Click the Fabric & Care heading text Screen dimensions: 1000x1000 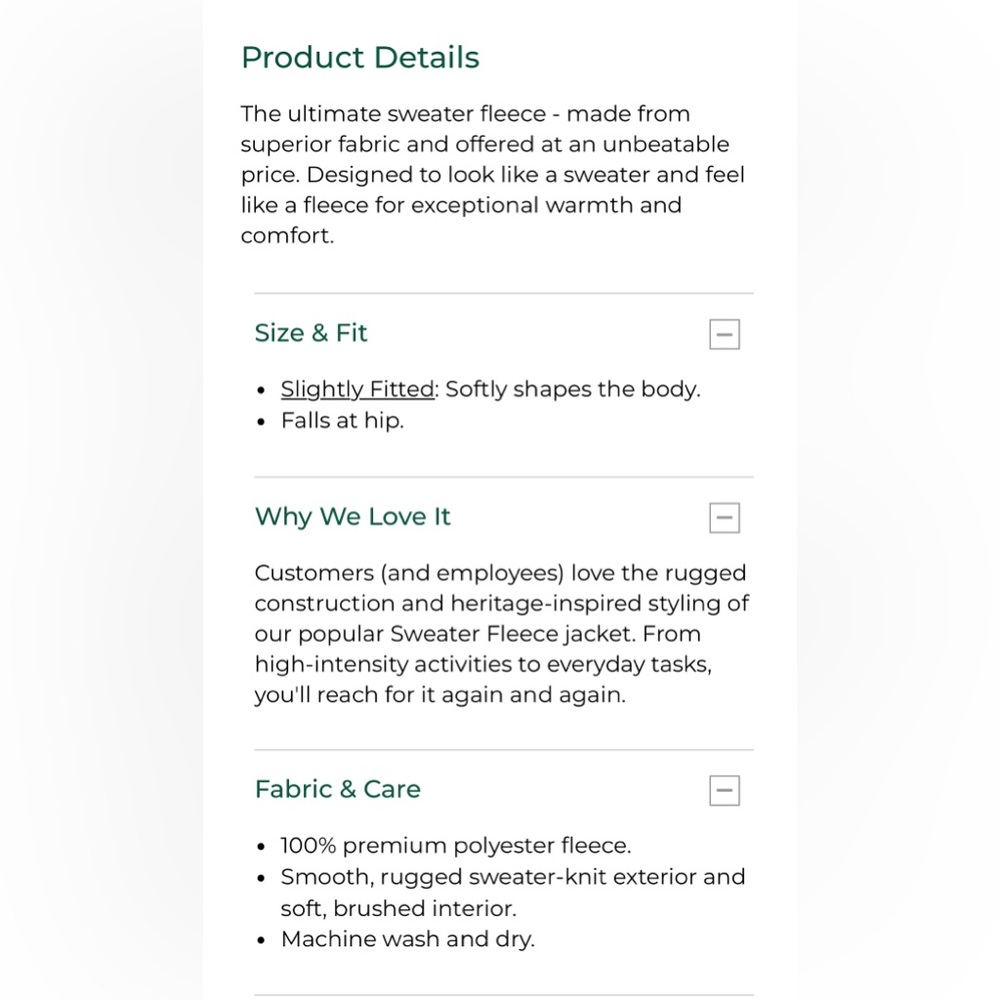337,789
